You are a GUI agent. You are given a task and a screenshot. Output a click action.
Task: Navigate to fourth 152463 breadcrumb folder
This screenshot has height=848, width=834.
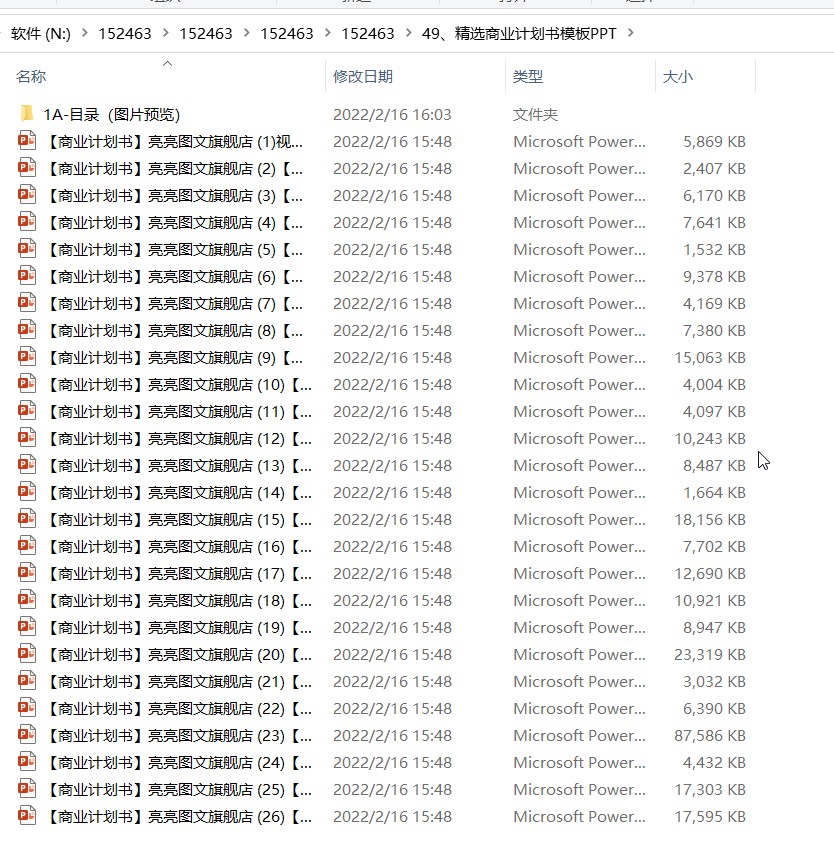[x=368, y=34]
